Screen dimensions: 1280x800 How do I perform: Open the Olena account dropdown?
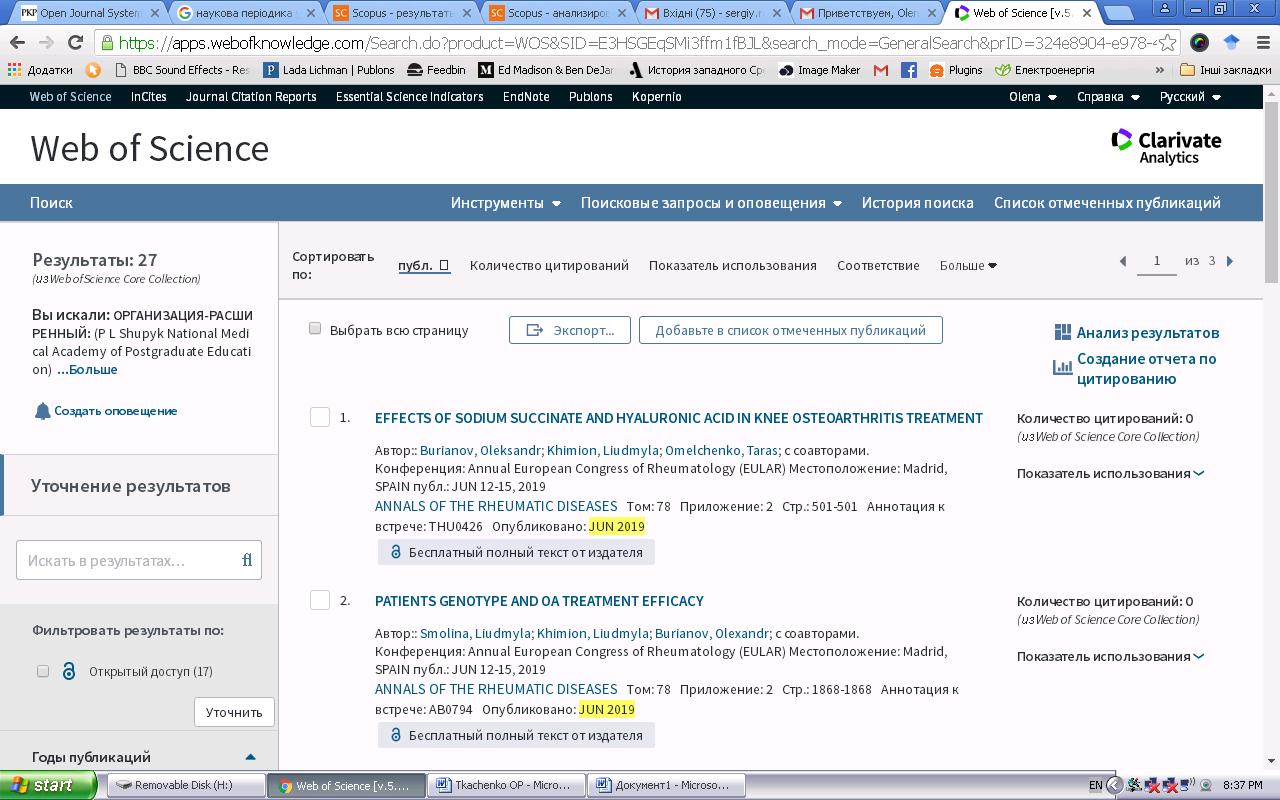pos(1032,97)
